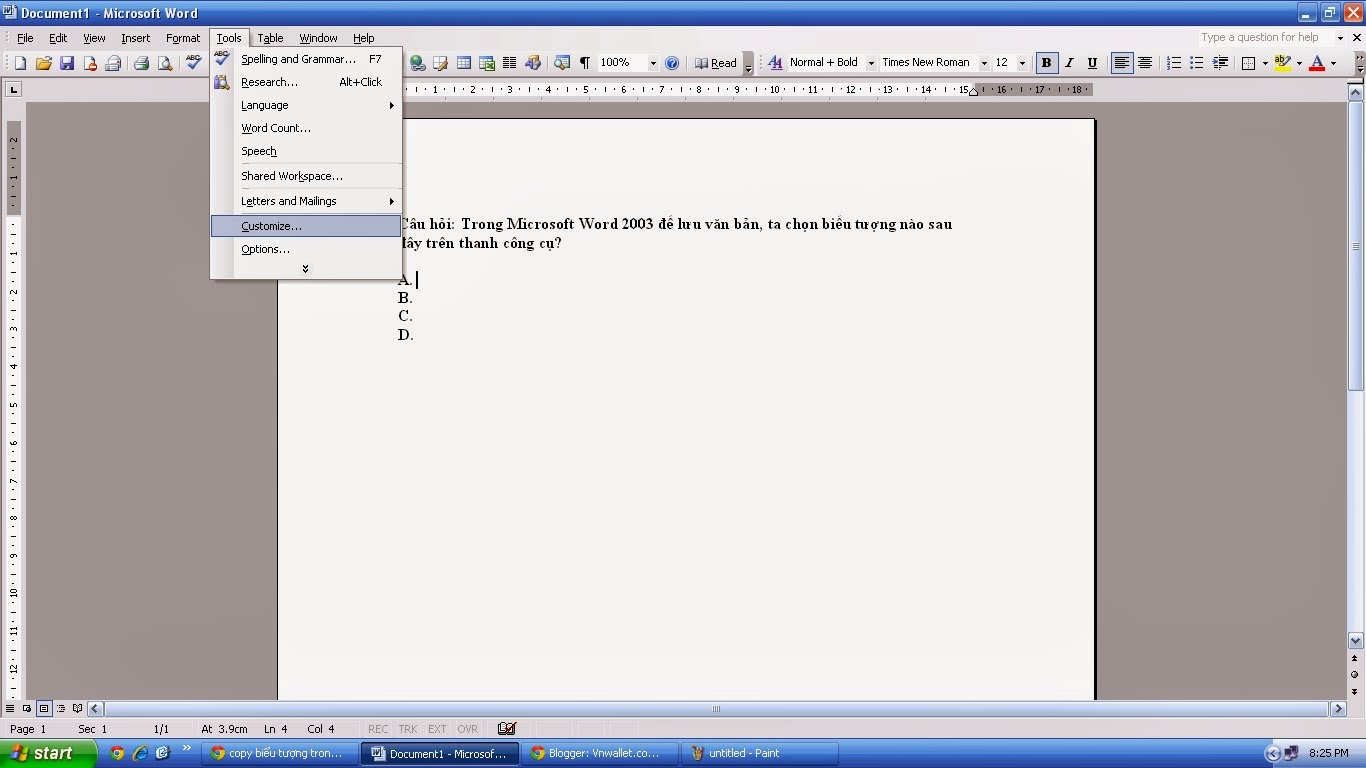Click the E-mail icon on toolbar
Screen dimensions: 1366x768
pyautogui.click(x=113, y=63)
